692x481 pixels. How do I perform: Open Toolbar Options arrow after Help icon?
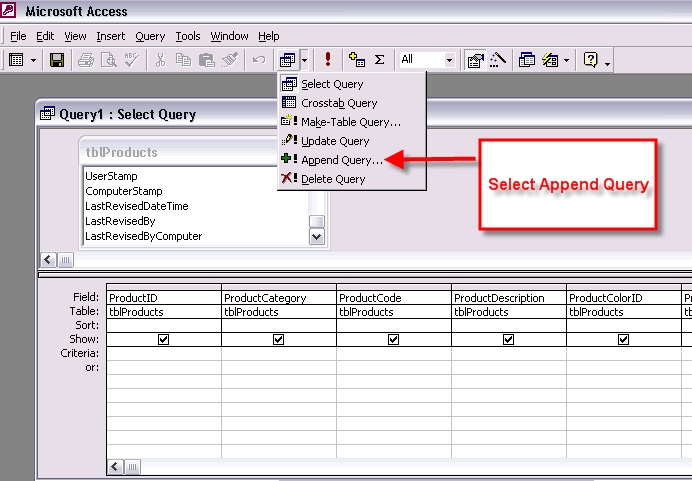[607, 64]
